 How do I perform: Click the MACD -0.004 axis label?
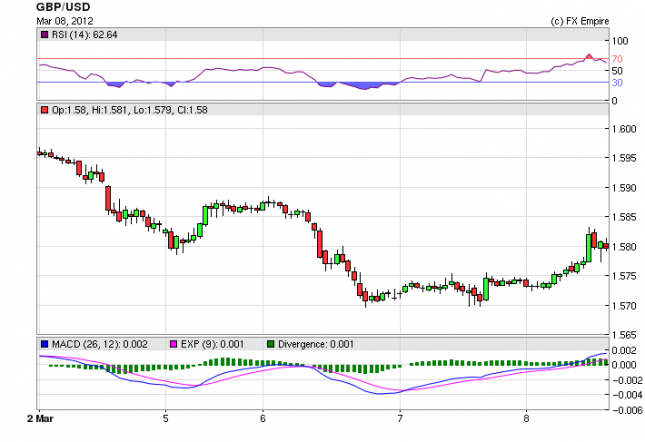tap(627, 395)
